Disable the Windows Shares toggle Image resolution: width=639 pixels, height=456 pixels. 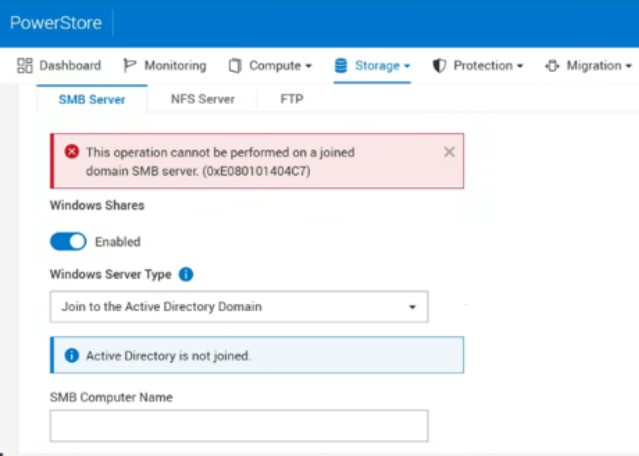coord(68,241)
